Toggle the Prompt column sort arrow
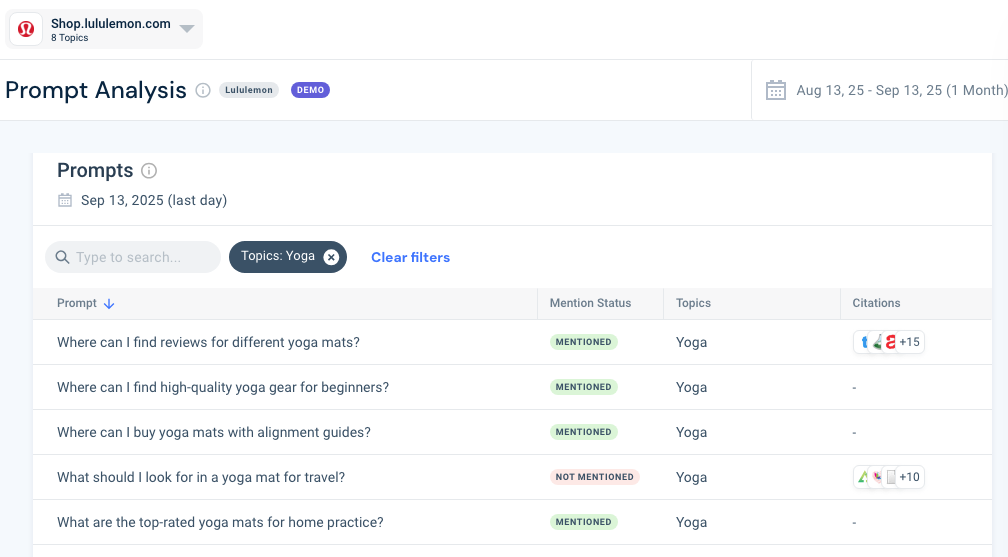This screenshot has width=1008, height=557. pos(109,304)
